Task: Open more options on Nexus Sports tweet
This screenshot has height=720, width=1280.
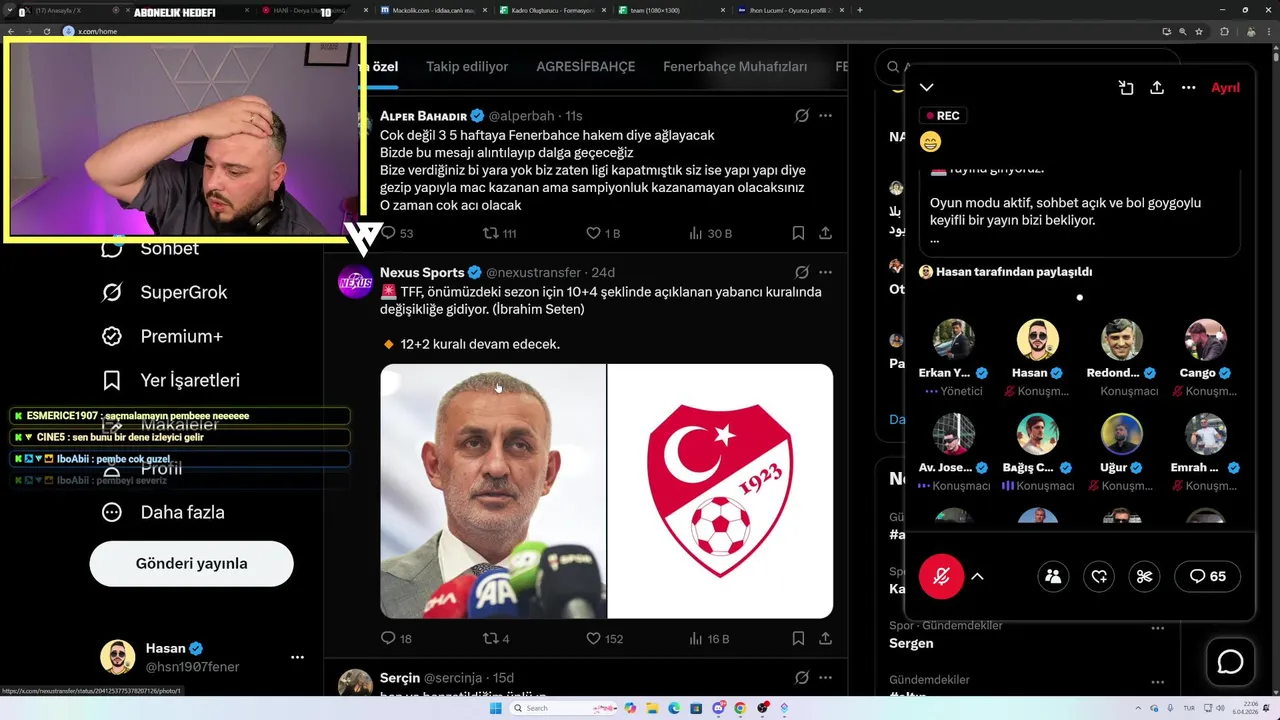Action: click(825, 272)
